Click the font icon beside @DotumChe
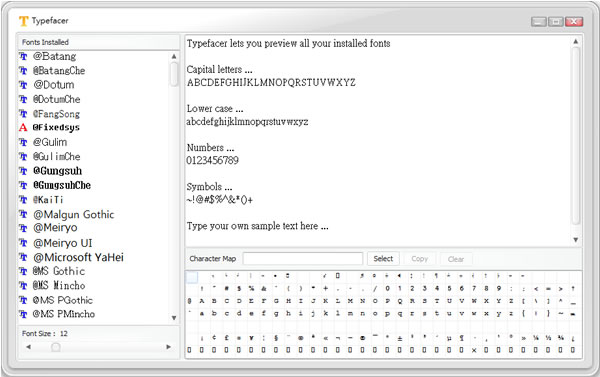Viewport: 600px width, 377px height. click(x=23, y=100)
